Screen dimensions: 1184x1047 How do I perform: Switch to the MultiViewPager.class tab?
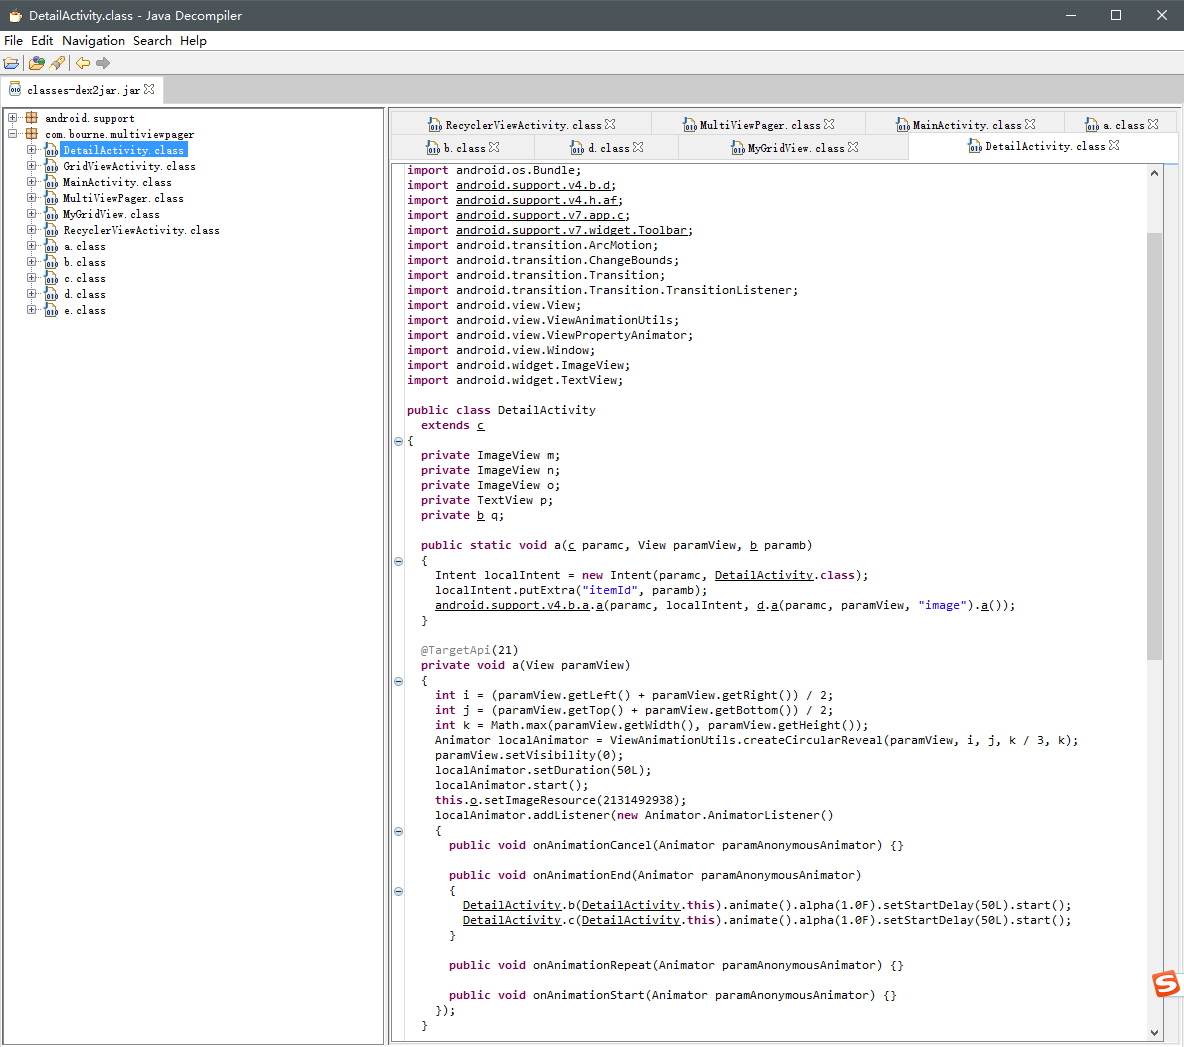(760, 125)
